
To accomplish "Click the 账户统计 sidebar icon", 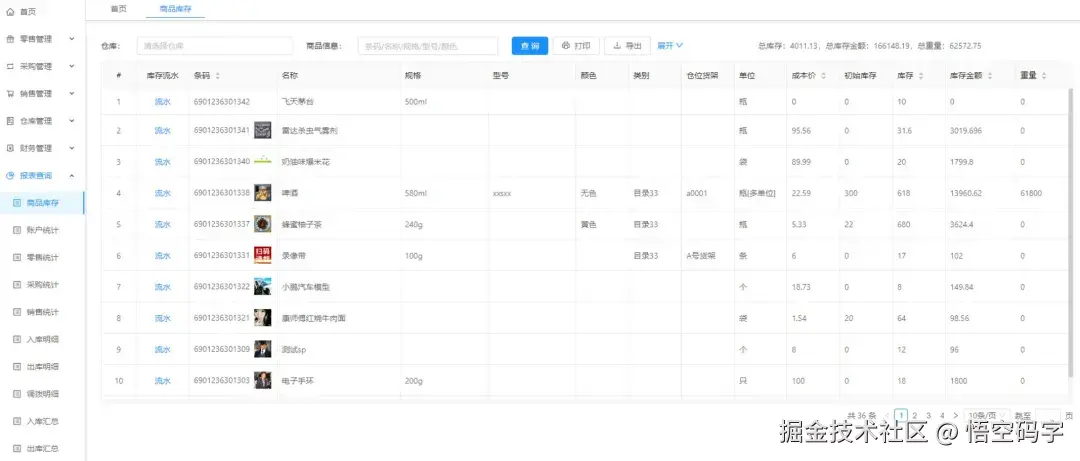I will [18, 230].
